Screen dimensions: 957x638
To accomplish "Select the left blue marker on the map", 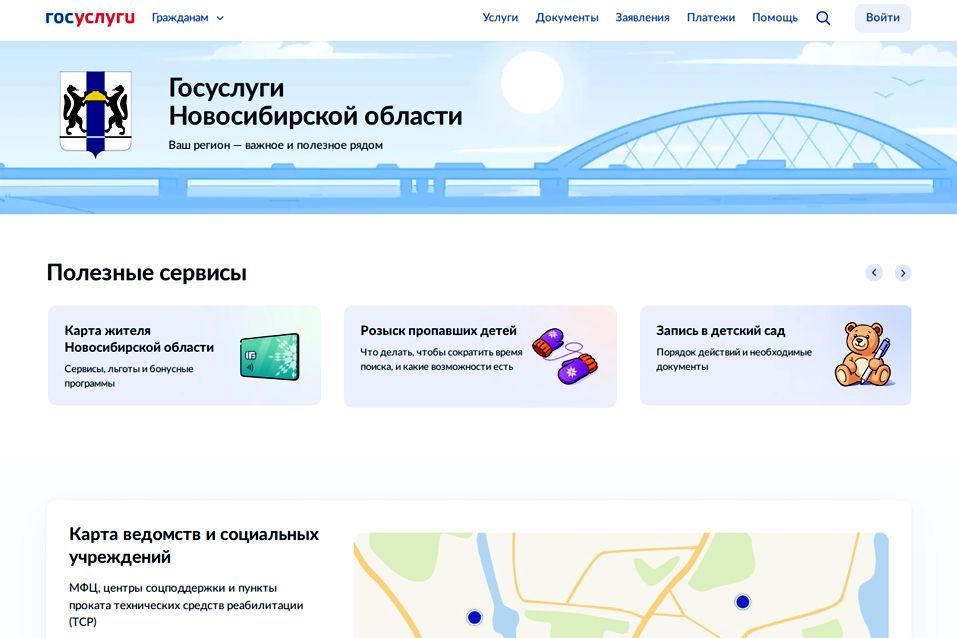I will coord(474,619).
